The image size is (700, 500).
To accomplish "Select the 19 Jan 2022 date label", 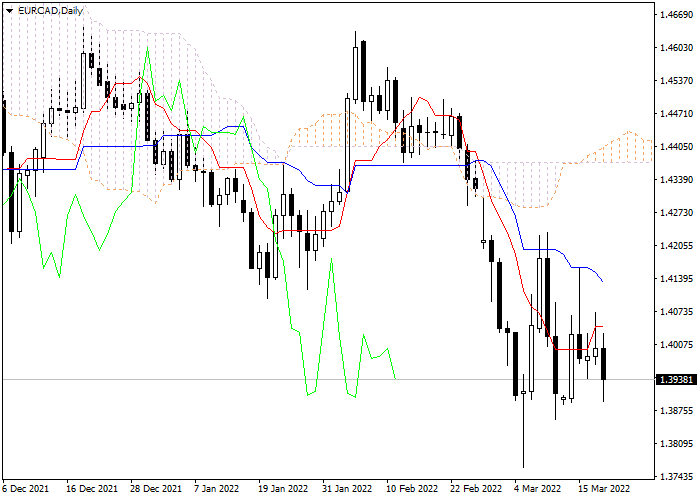I will click(283, 489).
